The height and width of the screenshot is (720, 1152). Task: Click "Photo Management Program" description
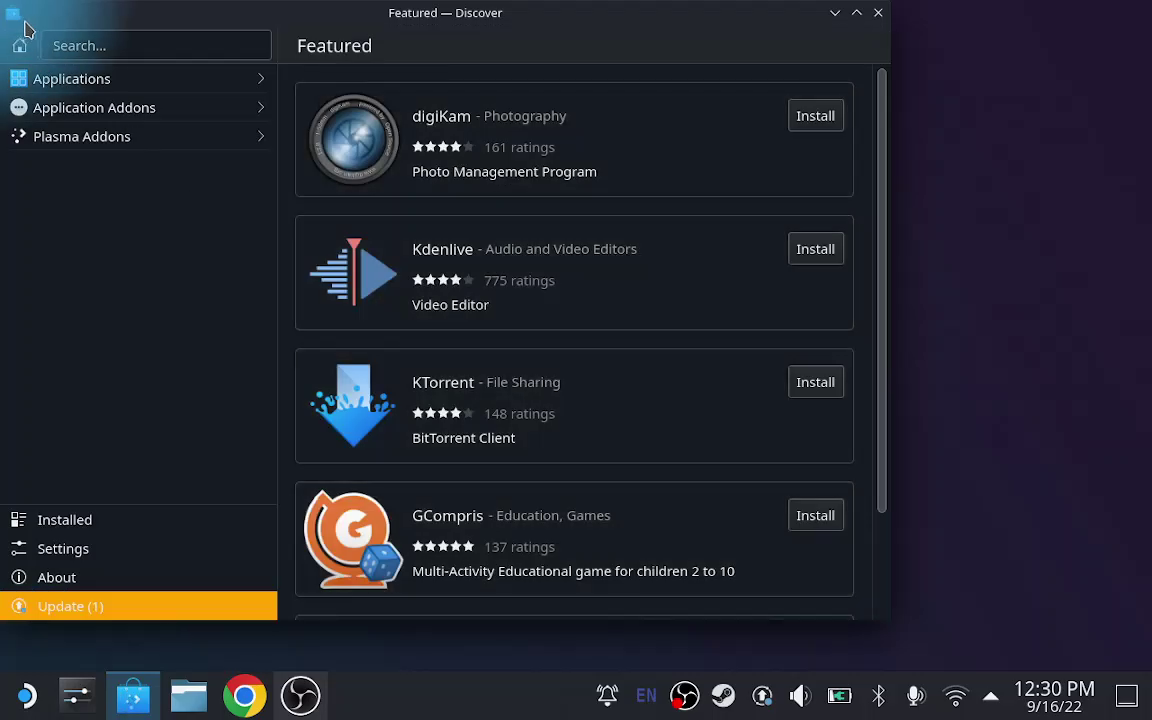coord(504,172)
